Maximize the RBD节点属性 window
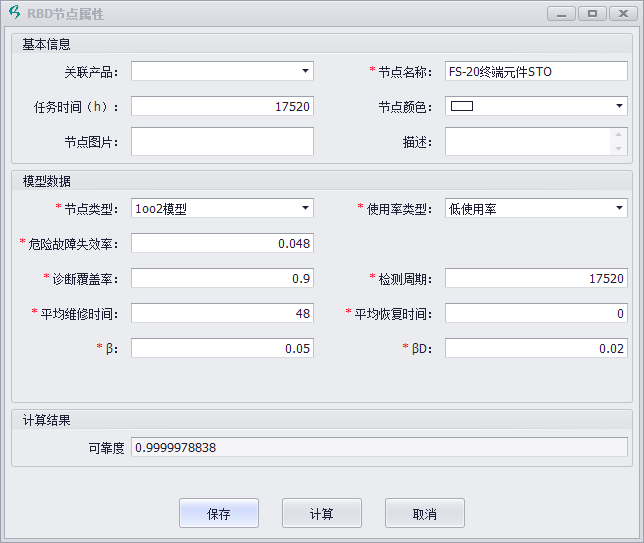Screen dimensions: 644x543 point(592,14)
